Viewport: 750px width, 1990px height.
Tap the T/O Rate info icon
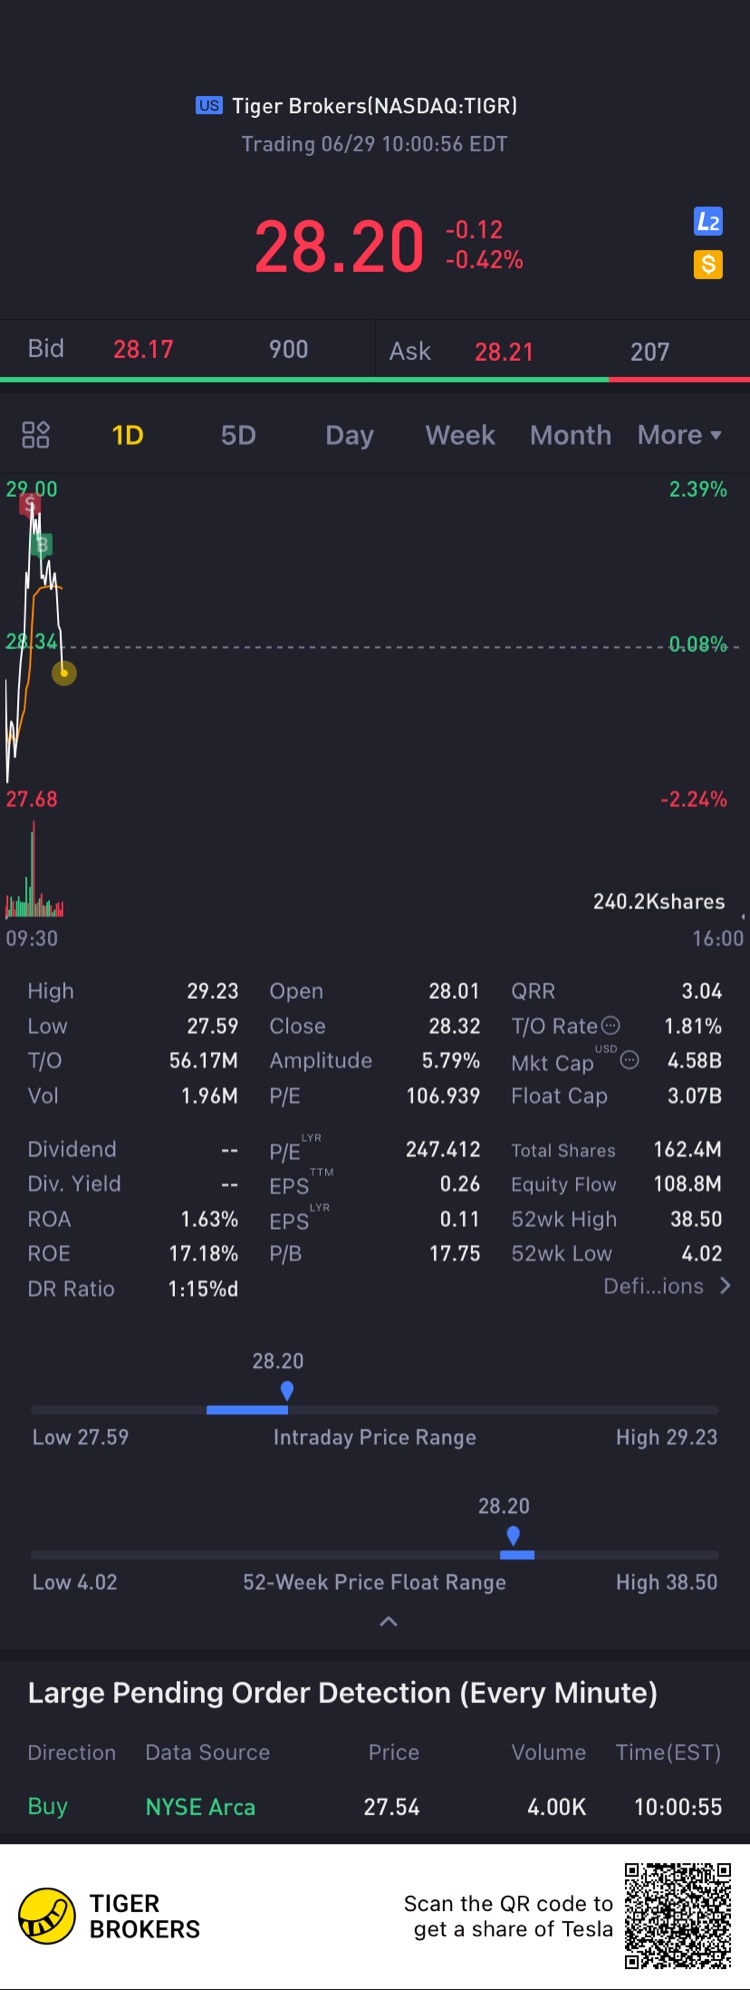tap(610, 1025)
